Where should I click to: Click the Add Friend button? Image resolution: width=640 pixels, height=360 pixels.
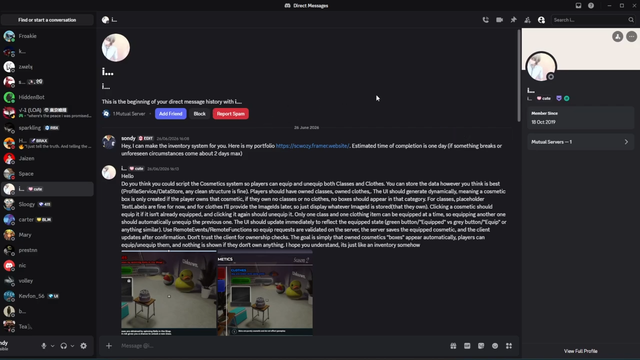[x=171, y=114]
